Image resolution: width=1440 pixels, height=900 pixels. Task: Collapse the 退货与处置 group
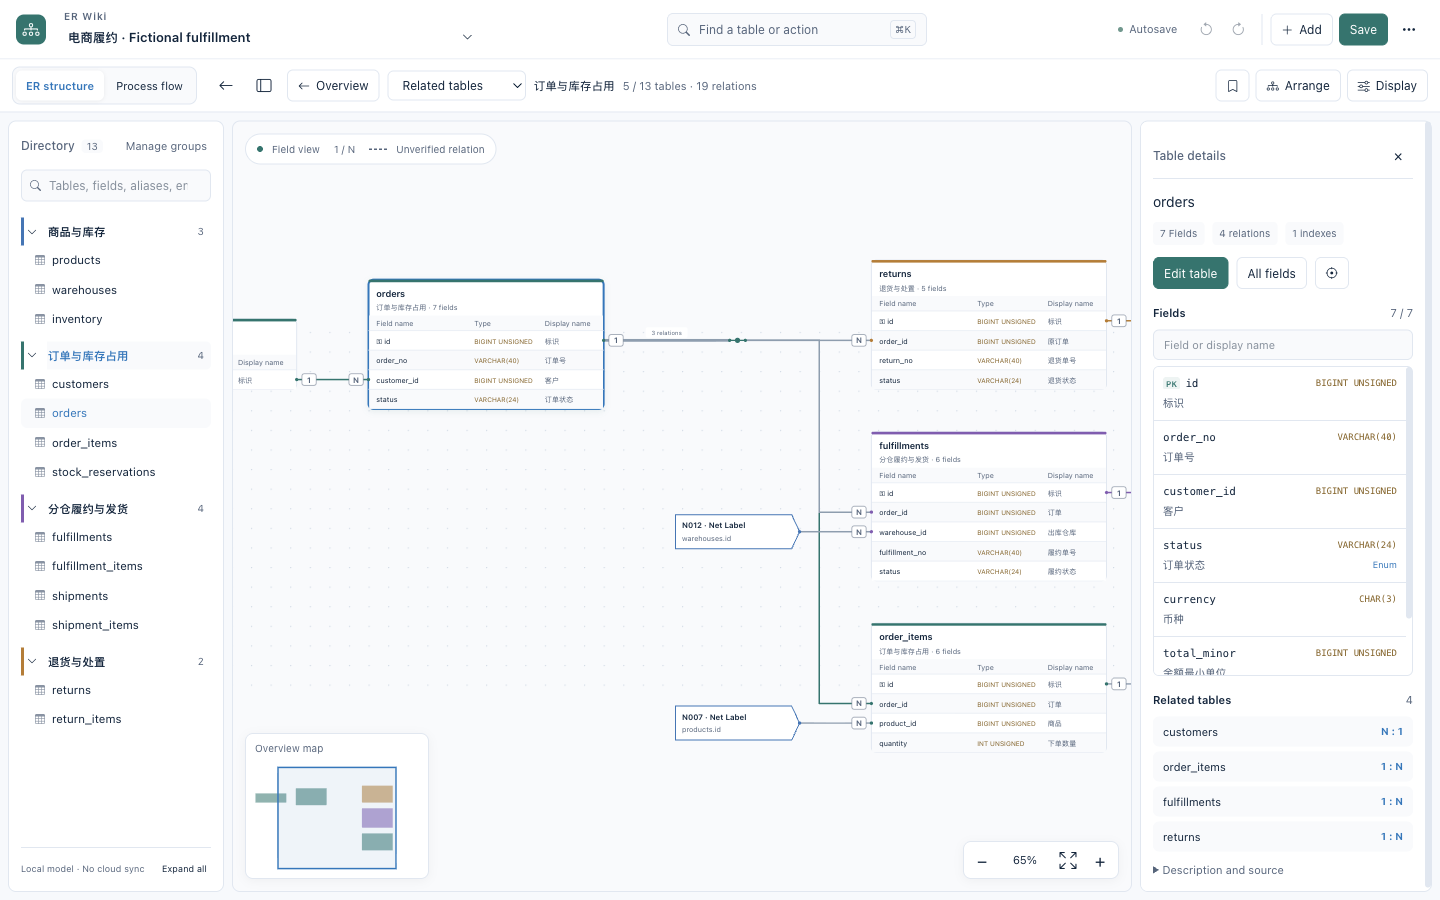pyautogui.click(x=32, y=662)
